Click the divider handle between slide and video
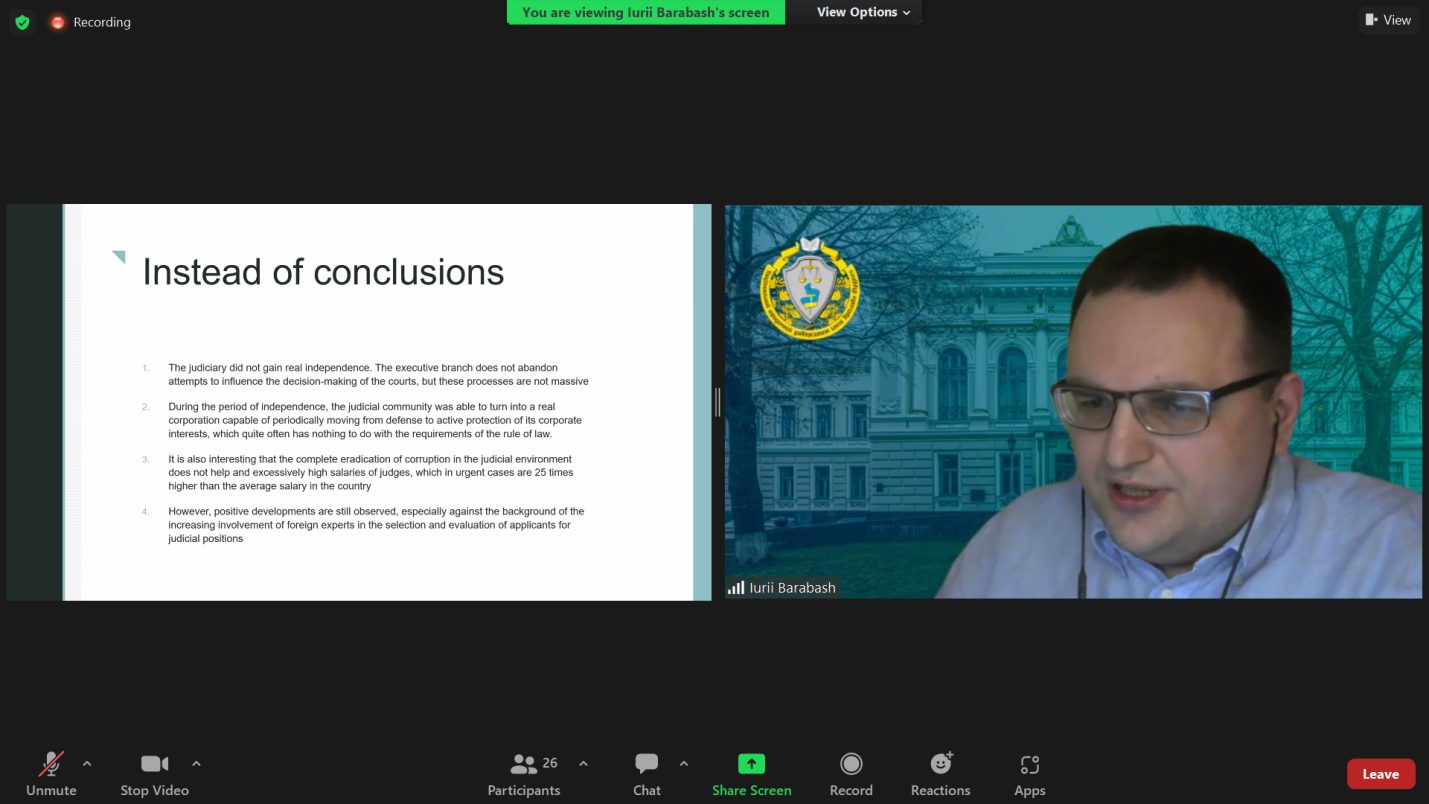This screenshot has height=804, width=1429. (717, 402)
